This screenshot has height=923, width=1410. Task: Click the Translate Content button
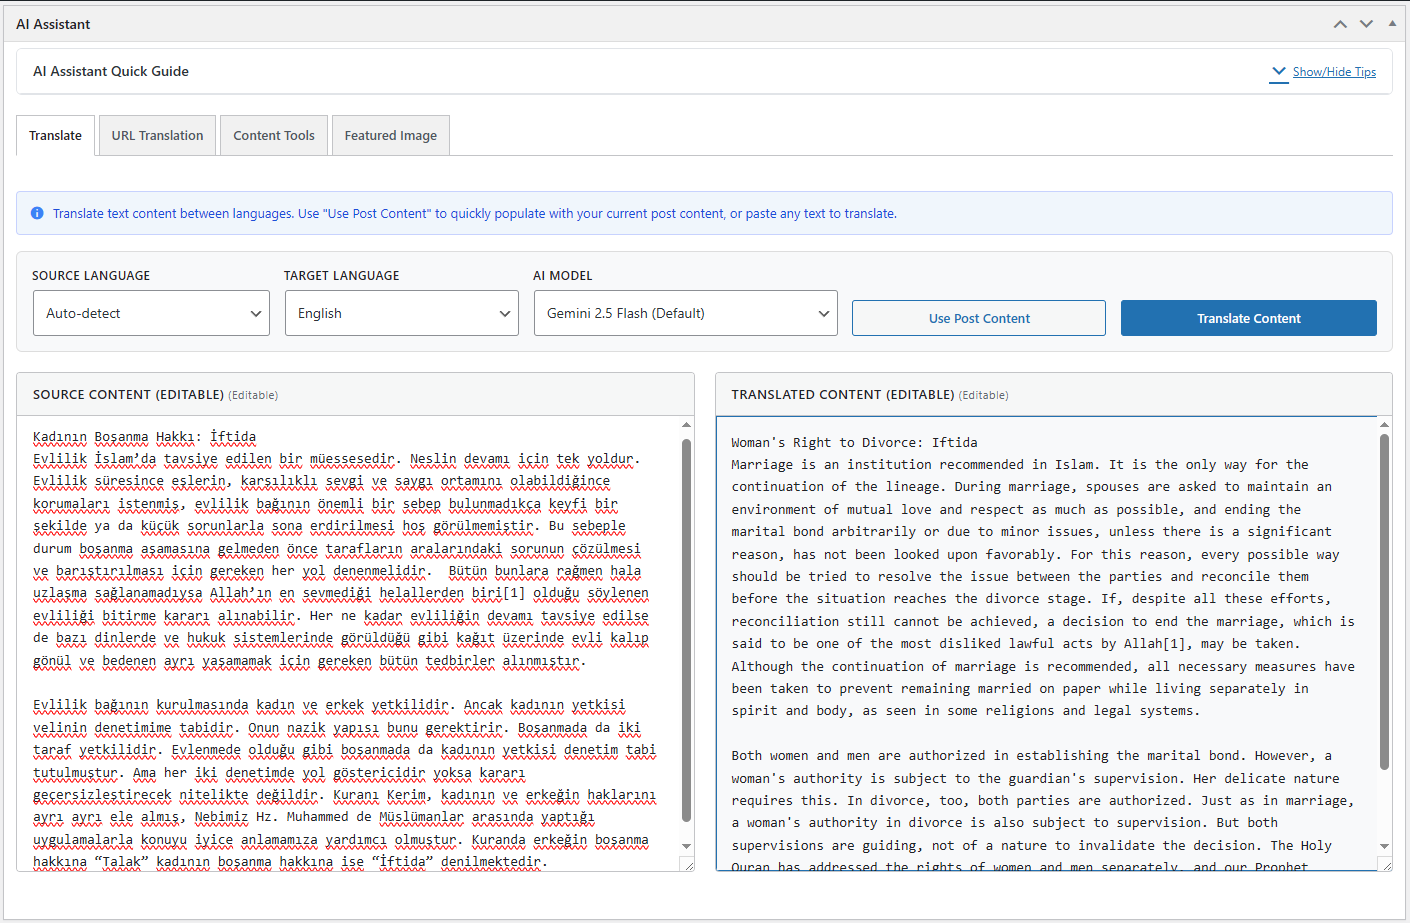tap(1249, 318)
